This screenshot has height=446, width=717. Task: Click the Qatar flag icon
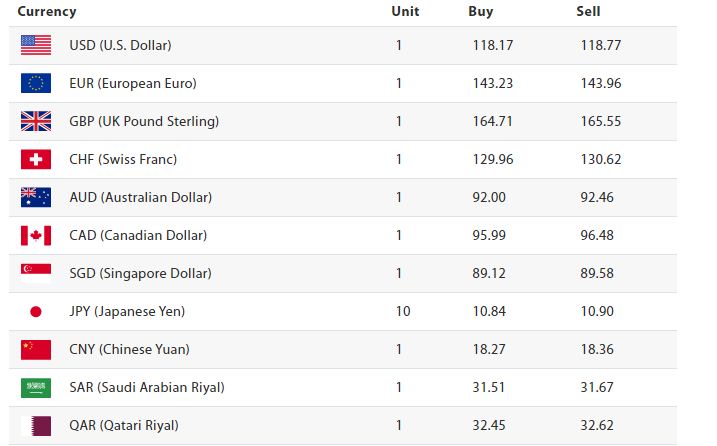pos(36,425)
